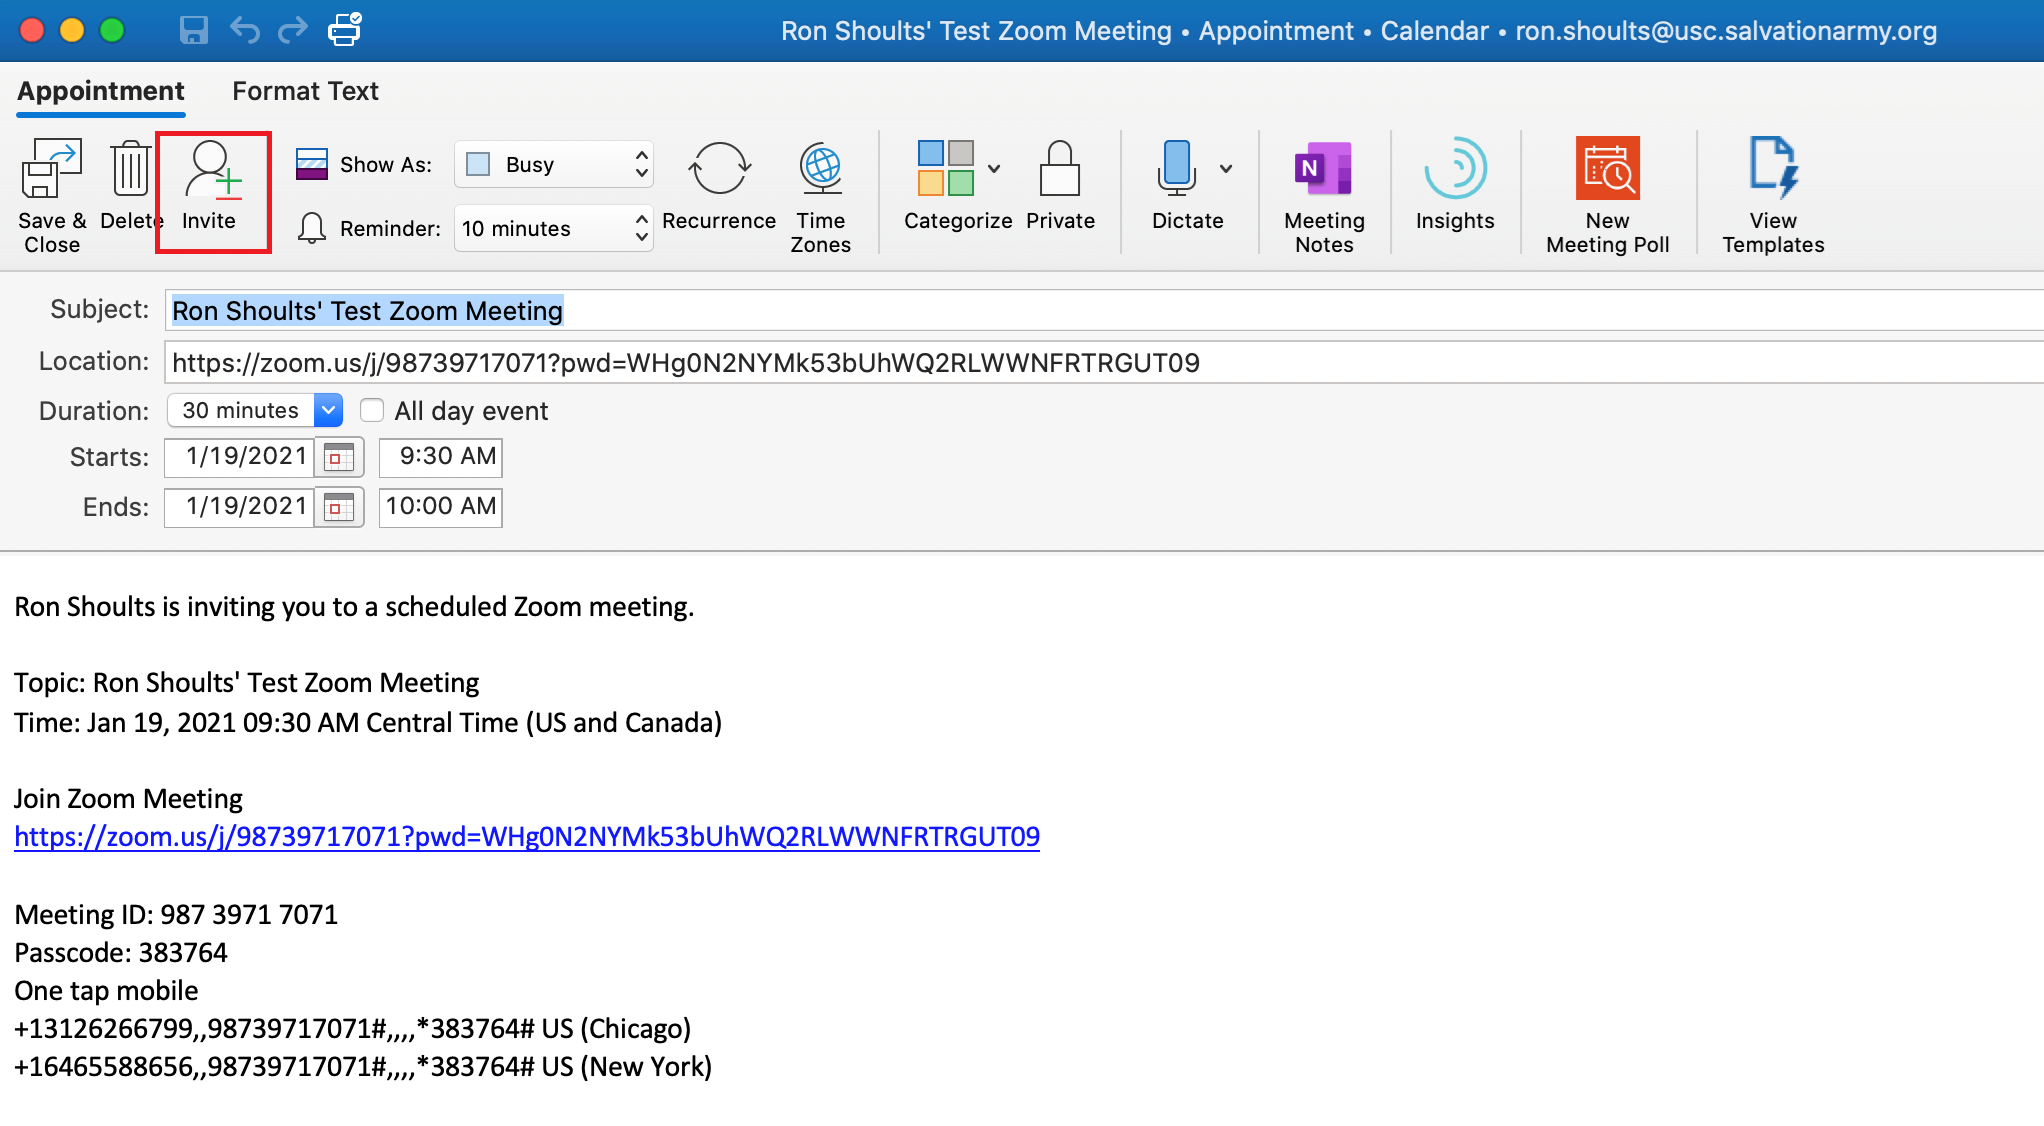The height and width of the screenshot is (1126, 2044).
Task: Switch to the Format Text tab
Action: coord(305,91)
